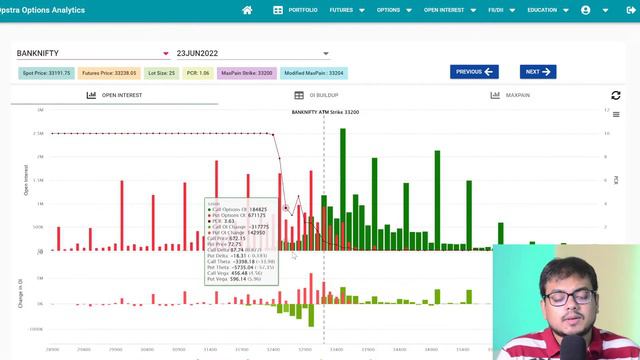This screenshot has width=640, height=360.
Task: Click the Portfolio grid icon
Action: (x=278, y=10)
